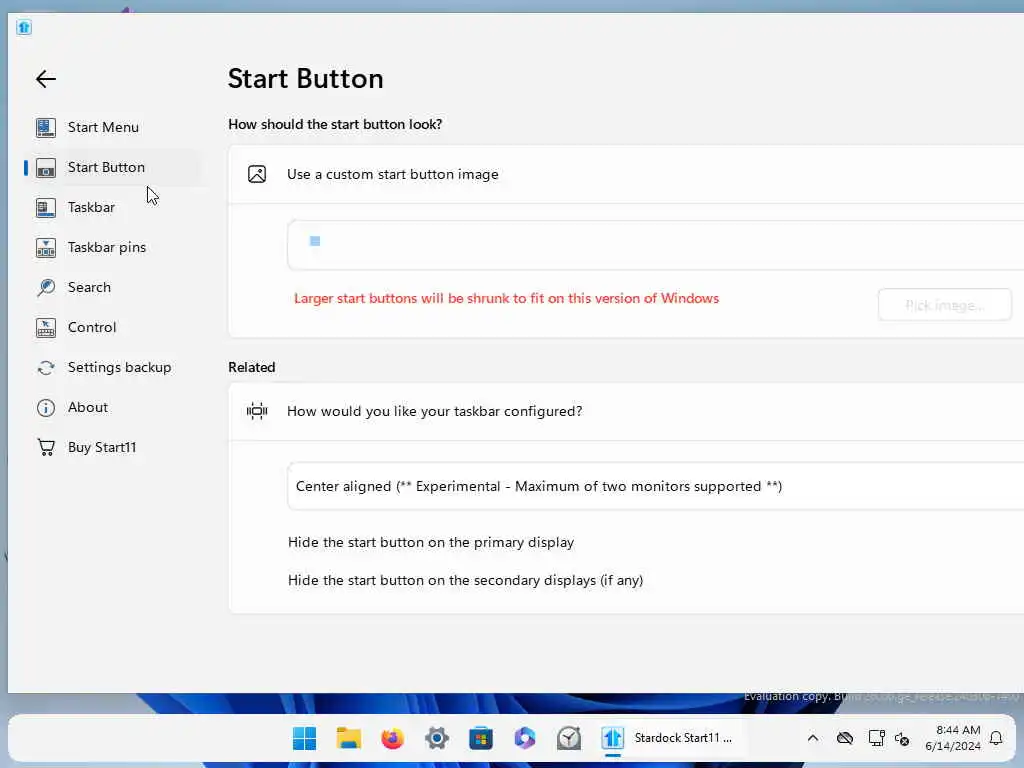The image size is (1024, 768).
Task: Click the Taskbar sidebar icon
Action: pos(46,208)
